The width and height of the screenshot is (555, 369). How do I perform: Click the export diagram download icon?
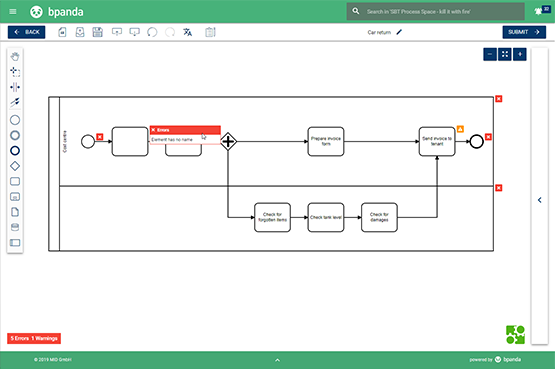[x=135, y=32]
